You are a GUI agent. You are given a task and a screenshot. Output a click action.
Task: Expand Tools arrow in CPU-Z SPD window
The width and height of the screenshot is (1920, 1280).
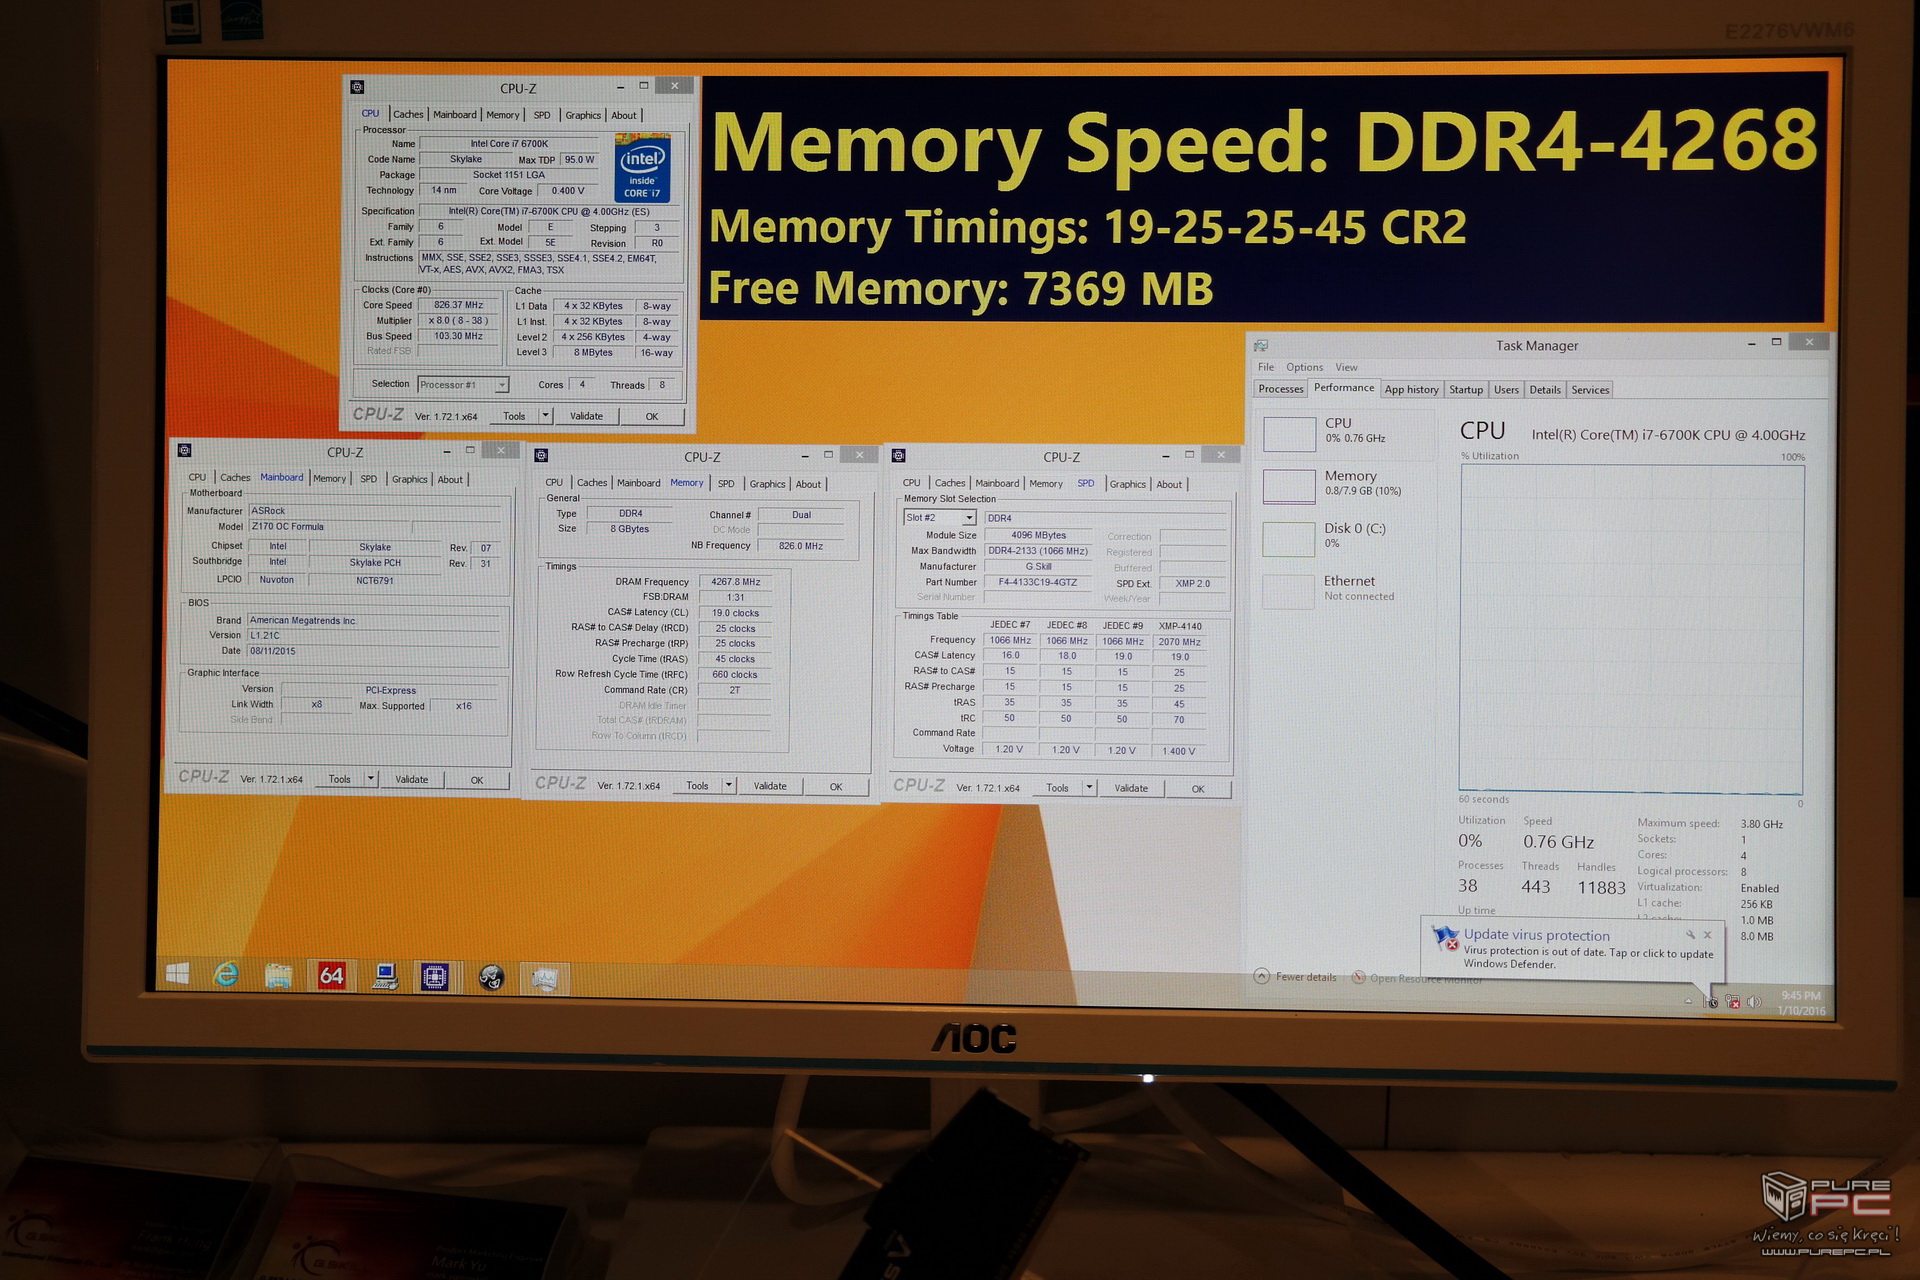(x=1089, y=787)
